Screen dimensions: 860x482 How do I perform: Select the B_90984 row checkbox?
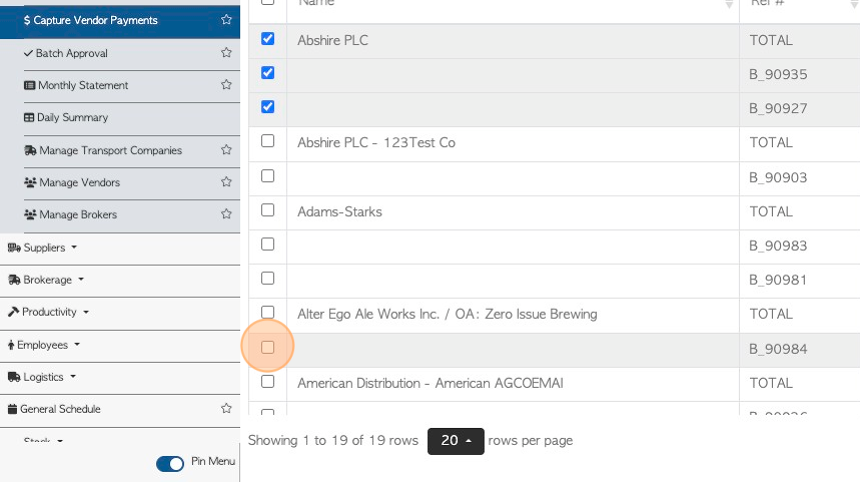(268, 347)
